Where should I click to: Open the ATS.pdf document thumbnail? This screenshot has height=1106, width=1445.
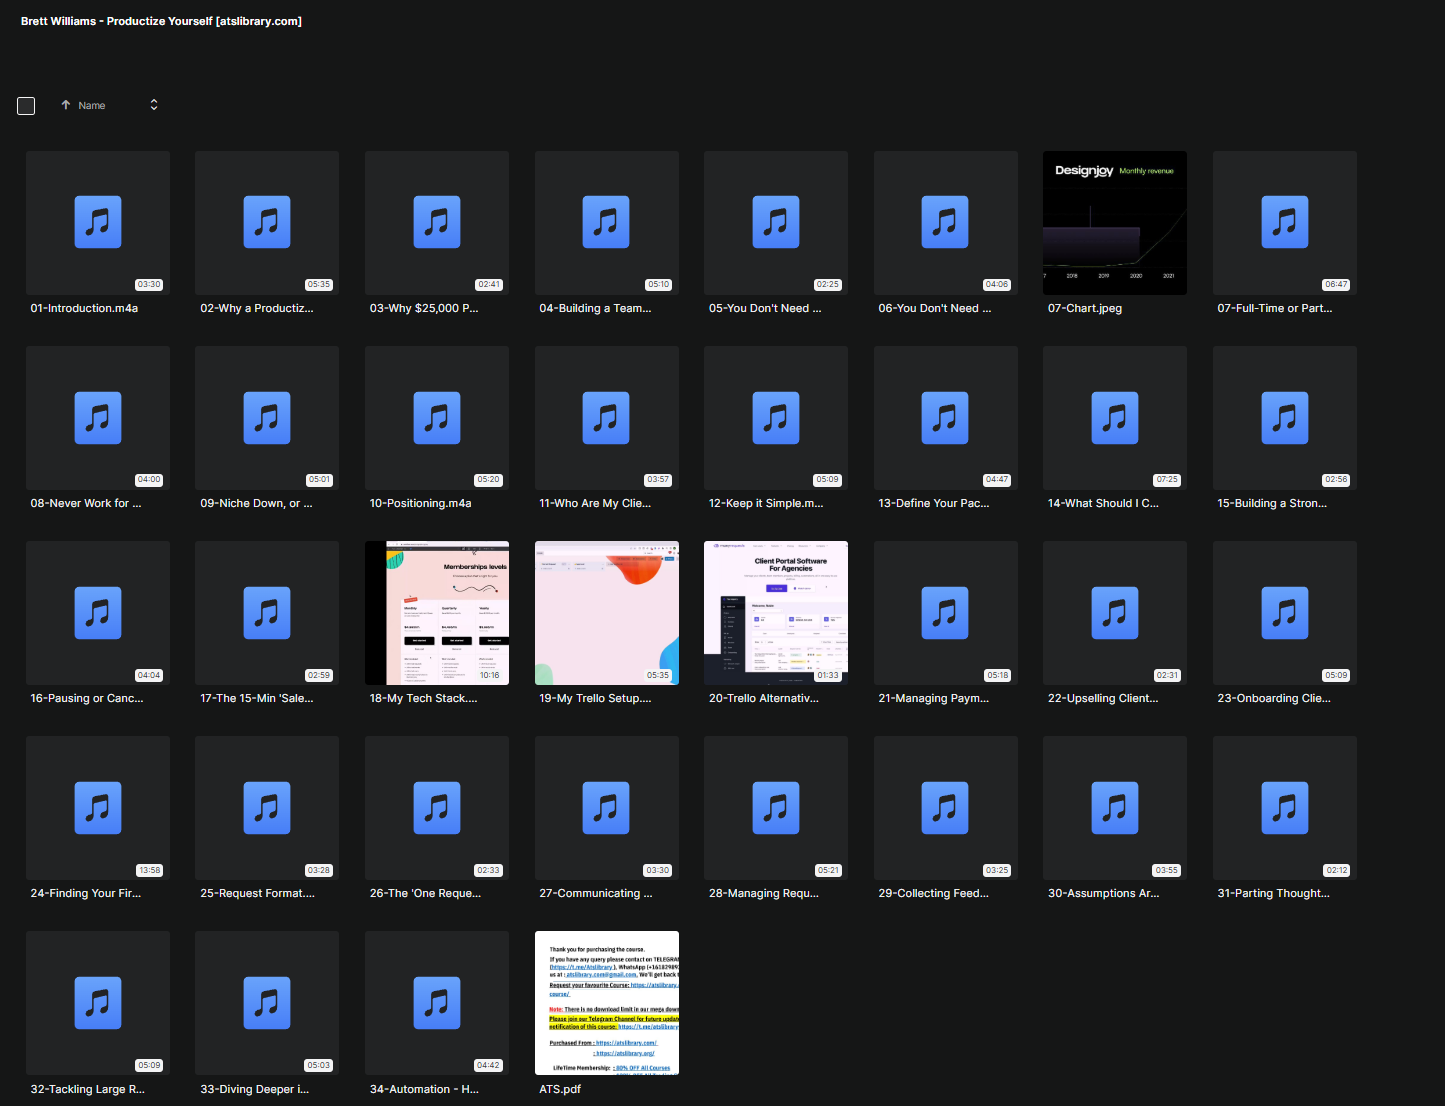pyautogui.click(x=607, y=1003)
